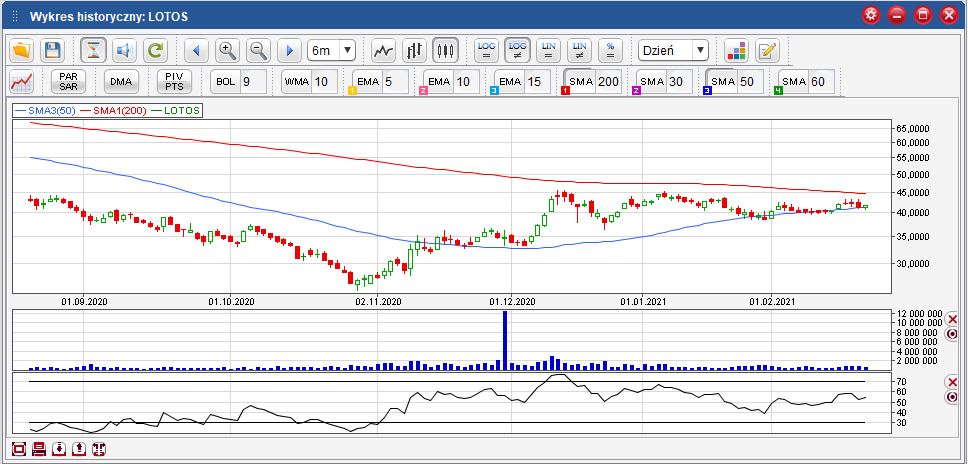Save chart with the floppy disk icon
The width and height of the screenshot is (968, 464).
(53, 50)
